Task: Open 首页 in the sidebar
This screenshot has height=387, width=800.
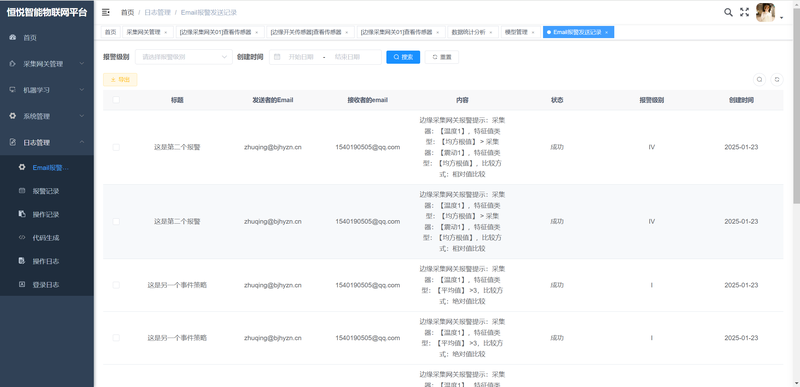Action: pos(46,38)
